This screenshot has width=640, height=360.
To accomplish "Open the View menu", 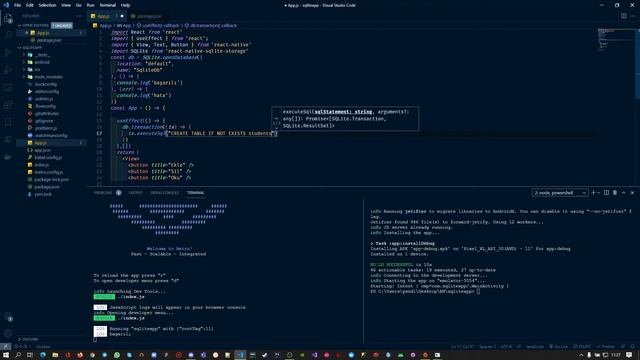I will pos(66,5).
